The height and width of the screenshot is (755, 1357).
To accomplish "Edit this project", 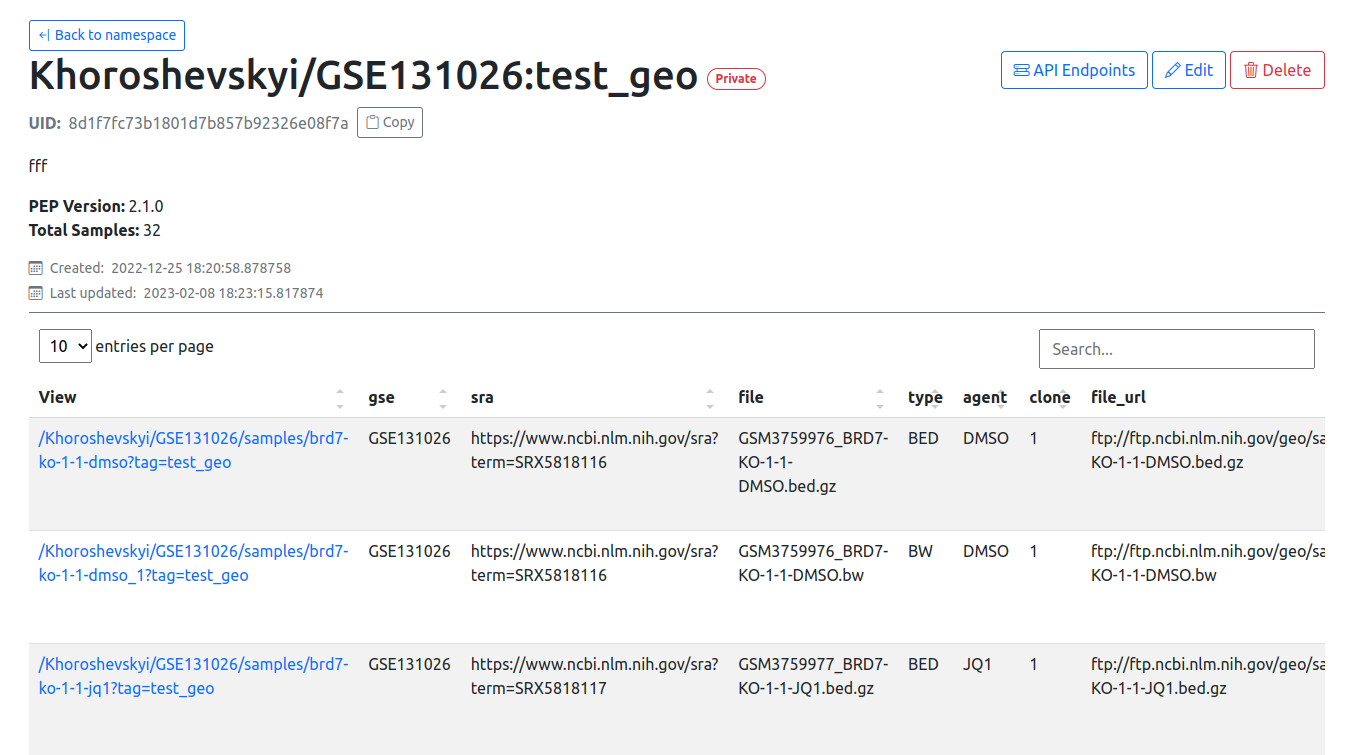I will click(x=1189, y=70).
